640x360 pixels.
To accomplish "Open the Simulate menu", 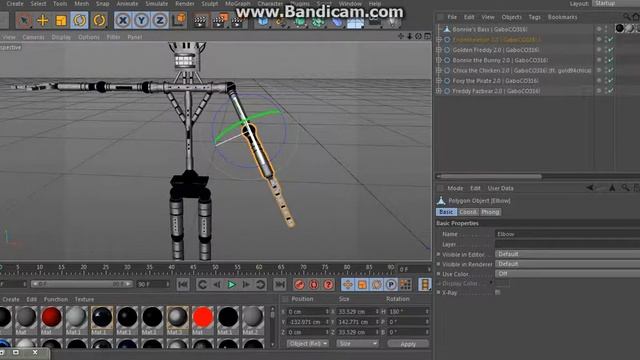I will tap(157, 3).
